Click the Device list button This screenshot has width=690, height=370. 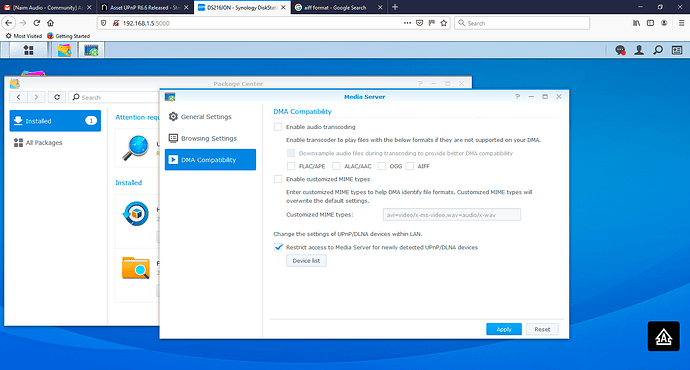click(x=306, y=260)
